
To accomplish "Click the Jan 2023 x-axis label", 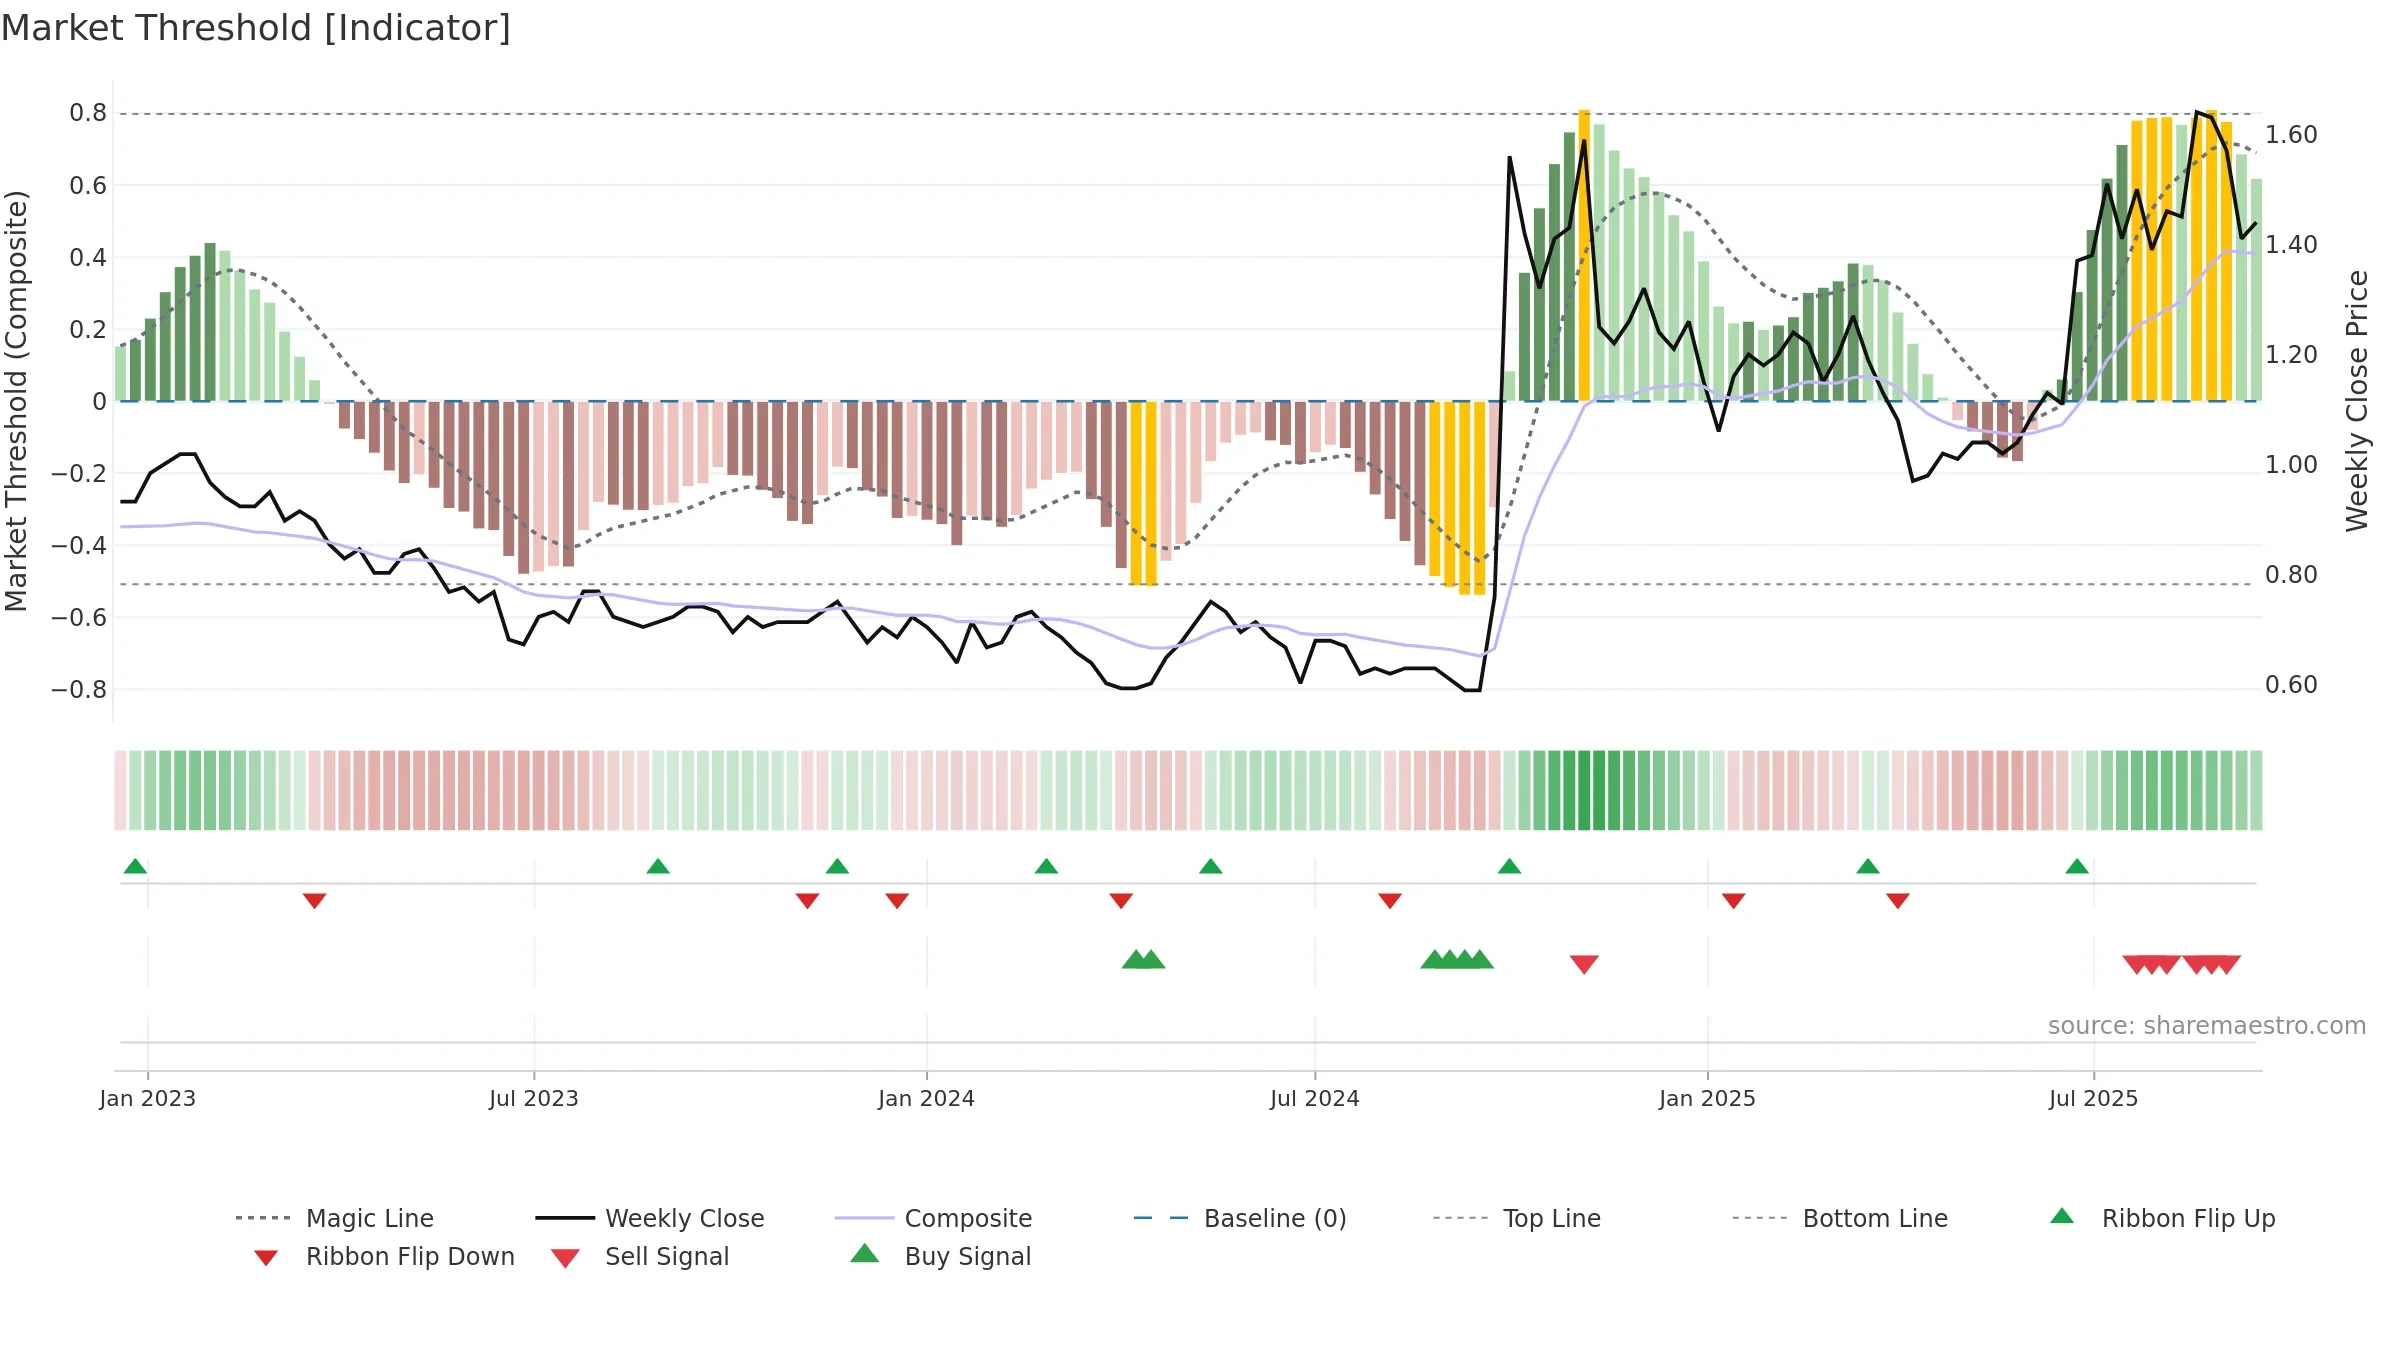I will pyautogui.click(x=148, y=1098).
